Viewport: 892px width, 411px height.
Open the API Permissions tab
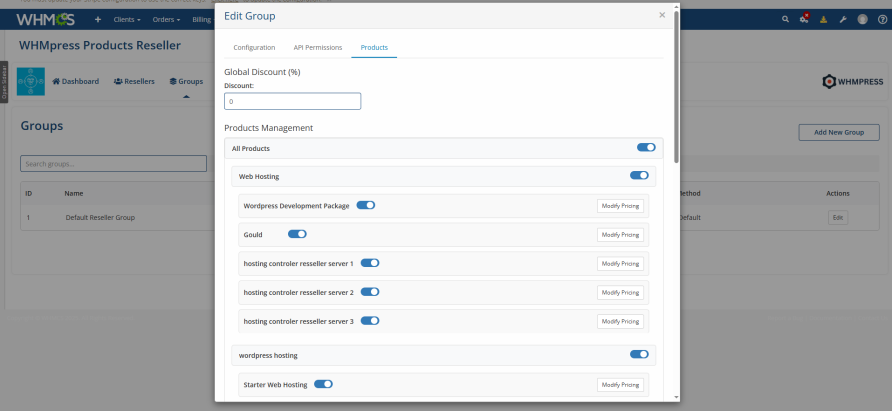click(317, 47)
